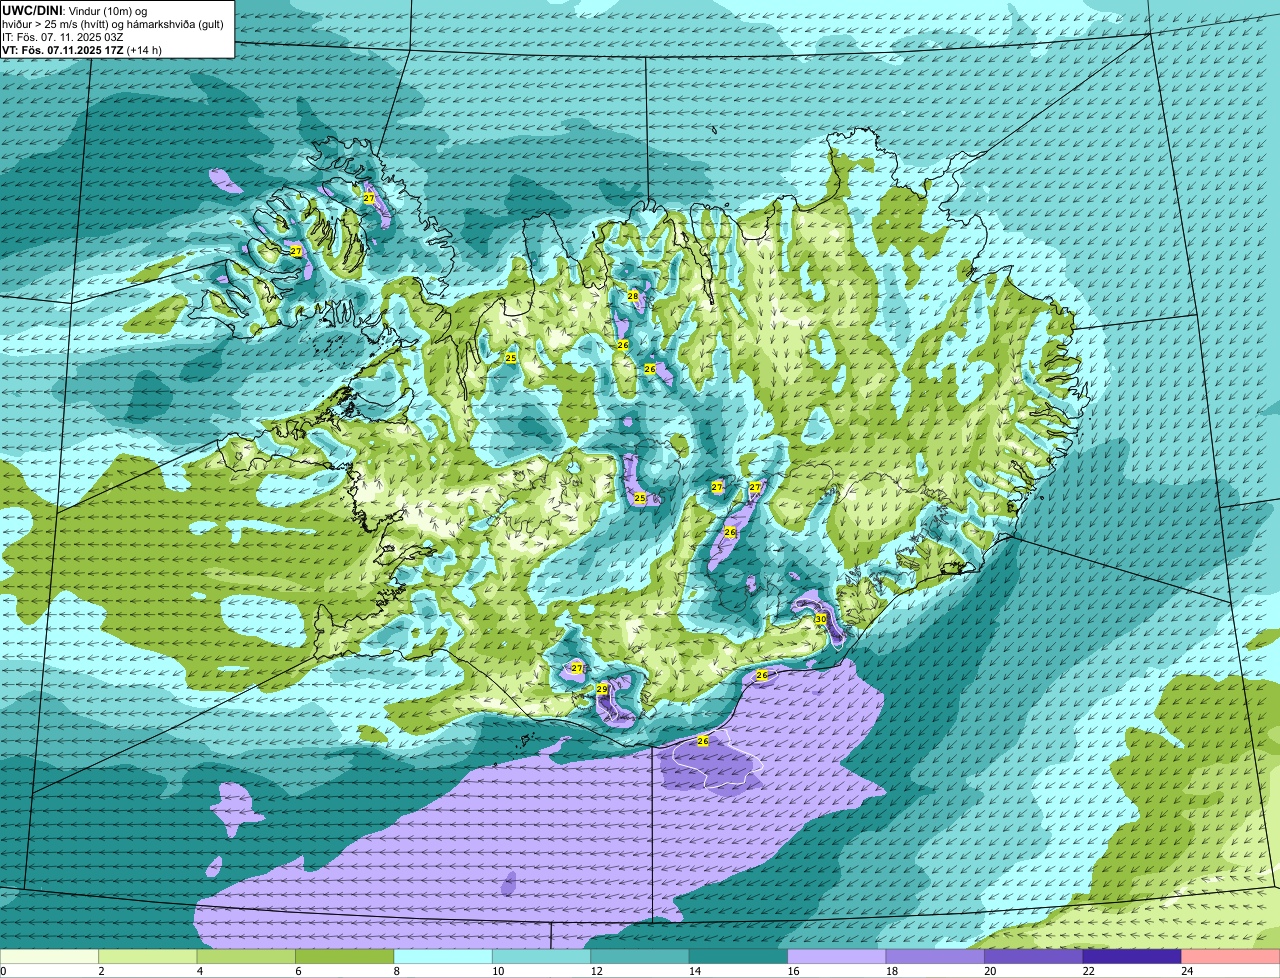Screen dimensions: 1280x978
Task: Click the legend tick label 20
Action: pos(989,971)
